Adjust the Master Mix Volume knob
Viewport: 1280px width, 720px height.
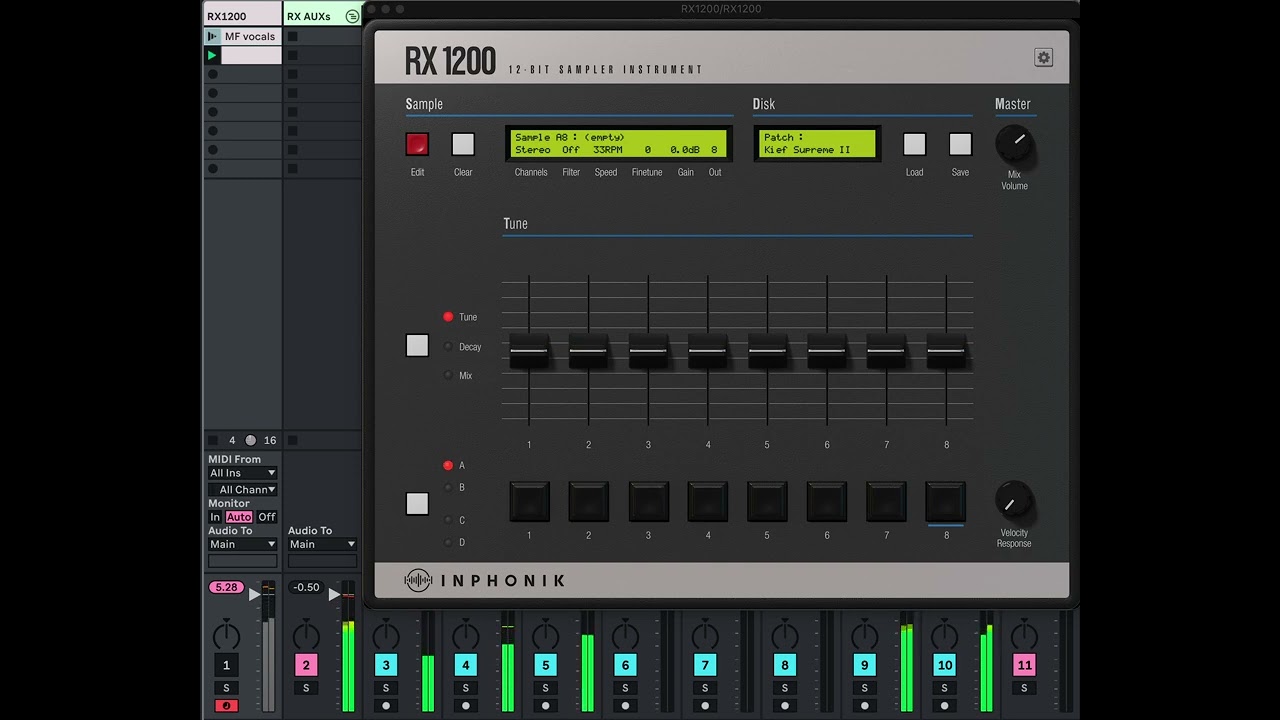[x=1014, y=144]
